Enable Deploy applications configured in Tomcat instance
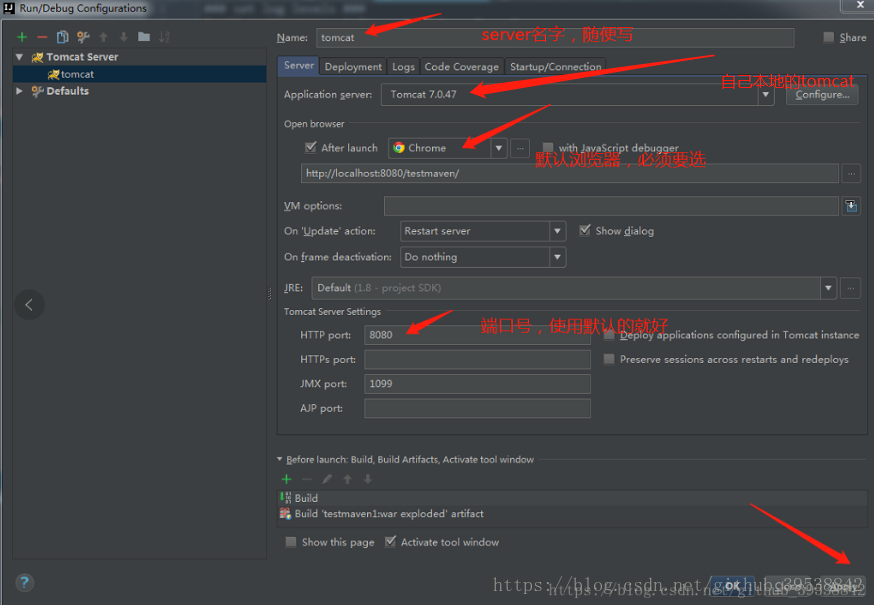The image size is (874, 605). pos(609,335)
